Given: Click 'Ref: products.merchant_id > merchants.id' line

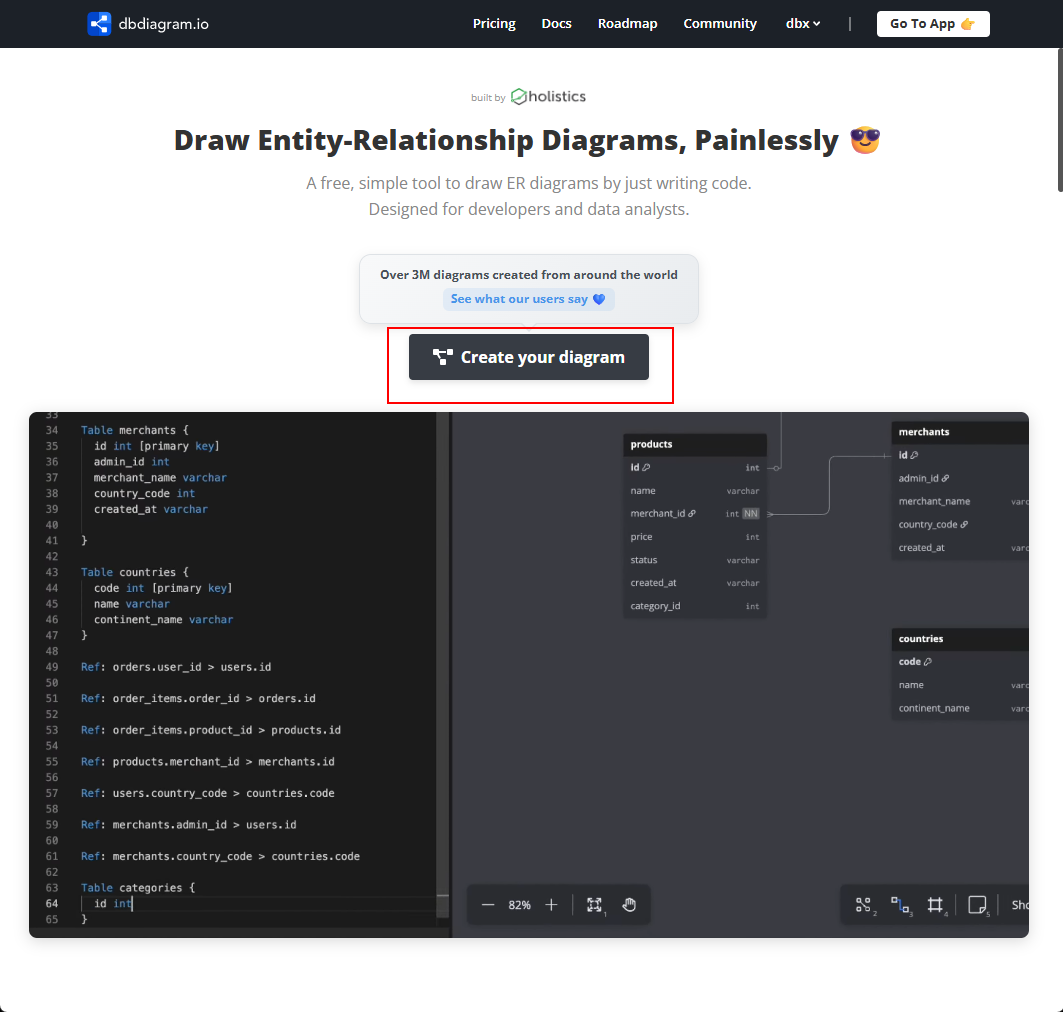Looking at the screenshot, I should 208,762.
